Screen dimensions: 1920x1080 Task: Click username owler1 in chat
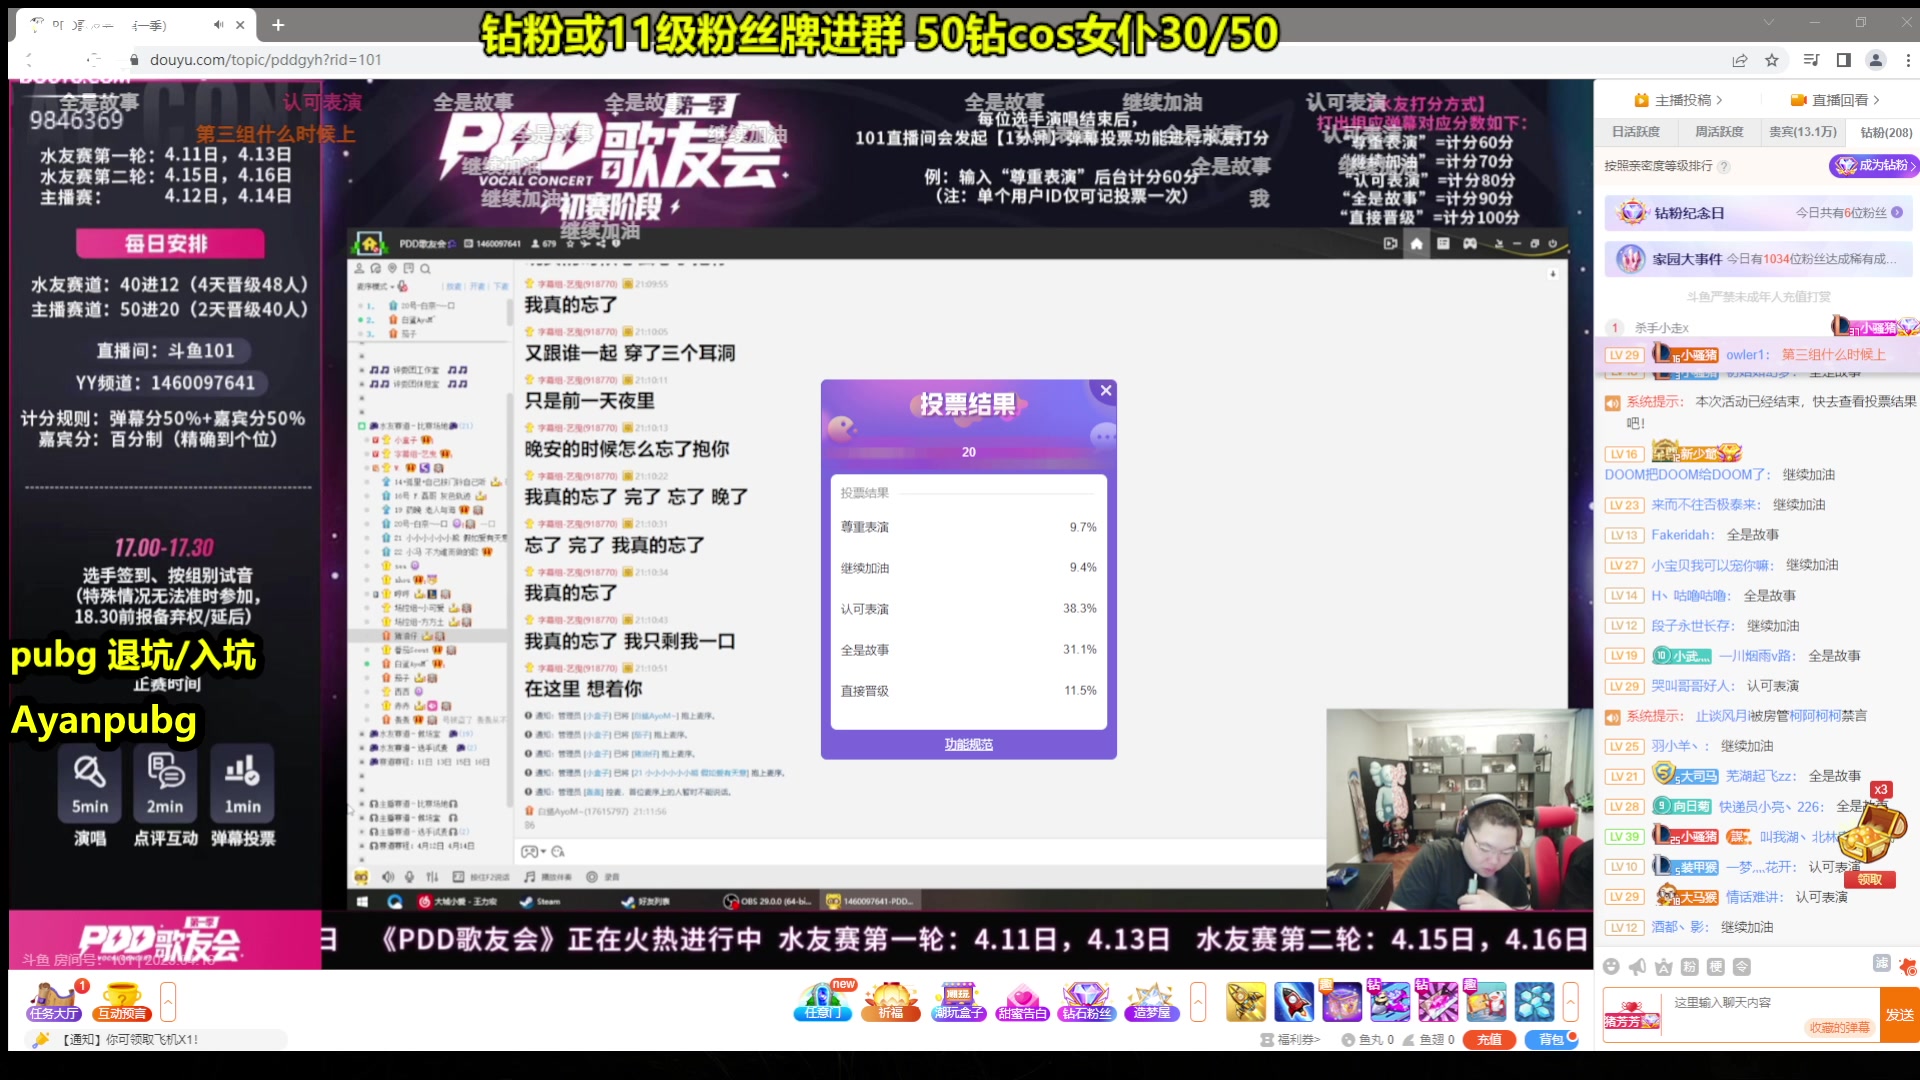coord(1746,355)
